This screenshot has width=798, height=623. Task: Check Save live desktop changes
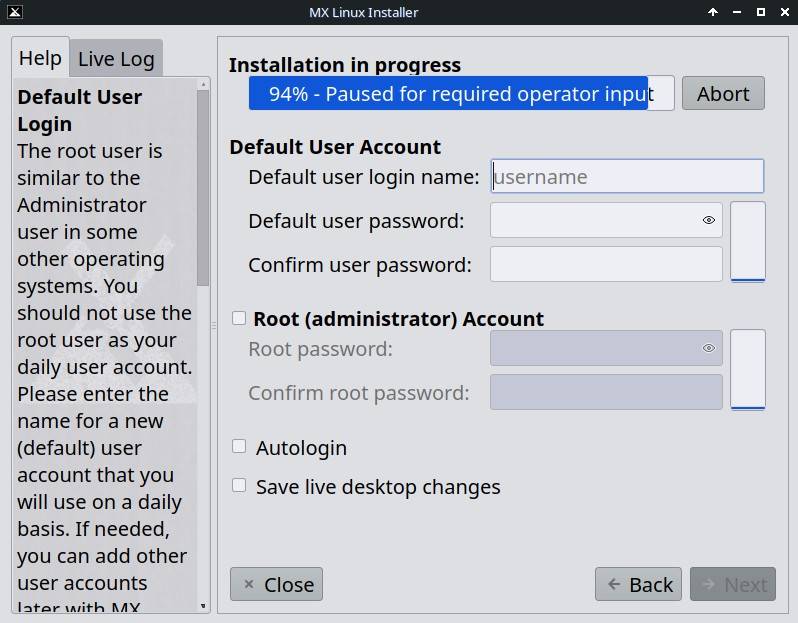pyautogui.click(x=239, y=486)
